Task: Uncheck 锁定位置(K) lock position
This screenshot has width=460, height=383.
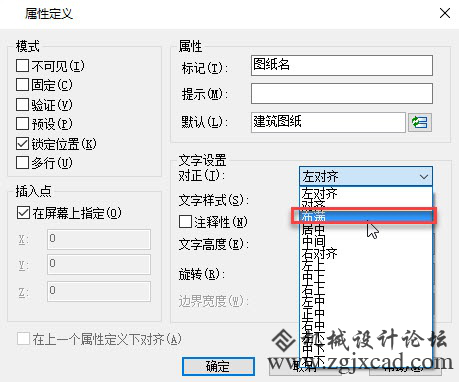Action: click(x=22, y=143)
